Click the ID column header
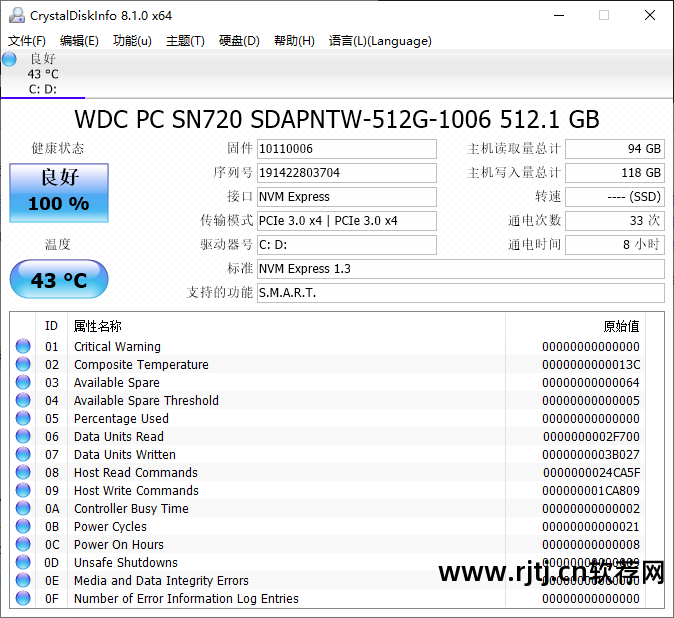674x618 pixels. [51, 326]
